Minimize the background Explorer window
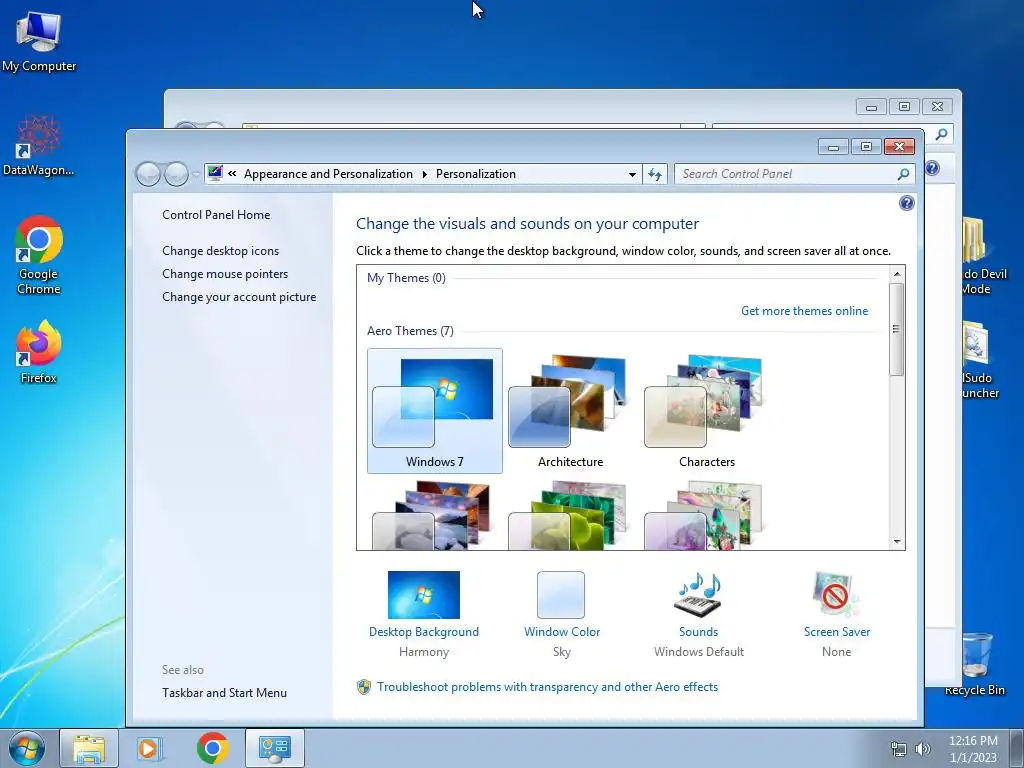Screen dimensions: 1024x768 [871, 106]
